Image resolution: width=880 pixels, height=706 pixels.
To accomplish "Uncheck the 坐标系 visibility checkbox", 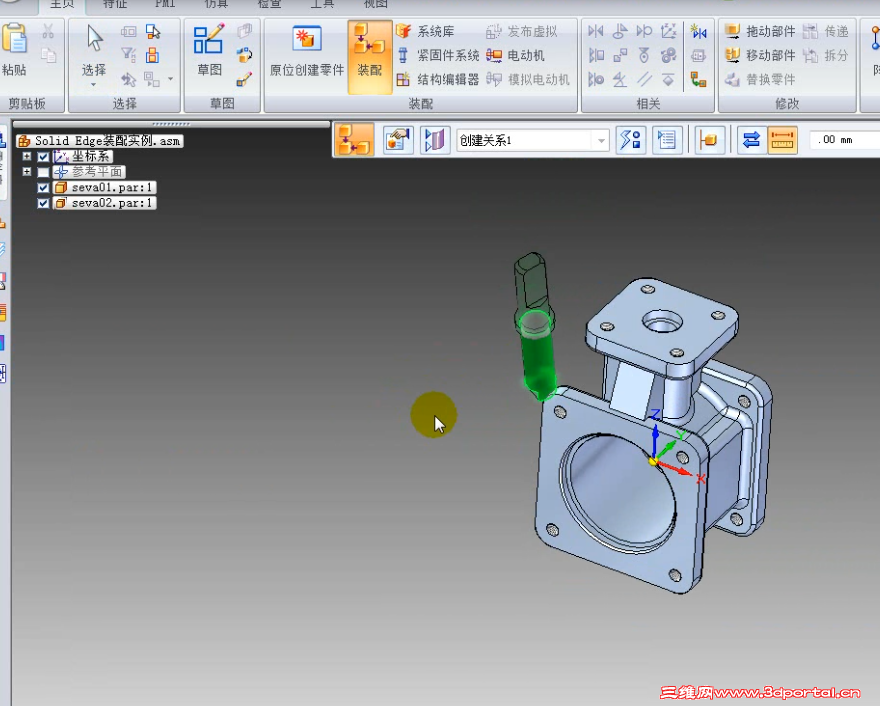I will coord(43,157).
